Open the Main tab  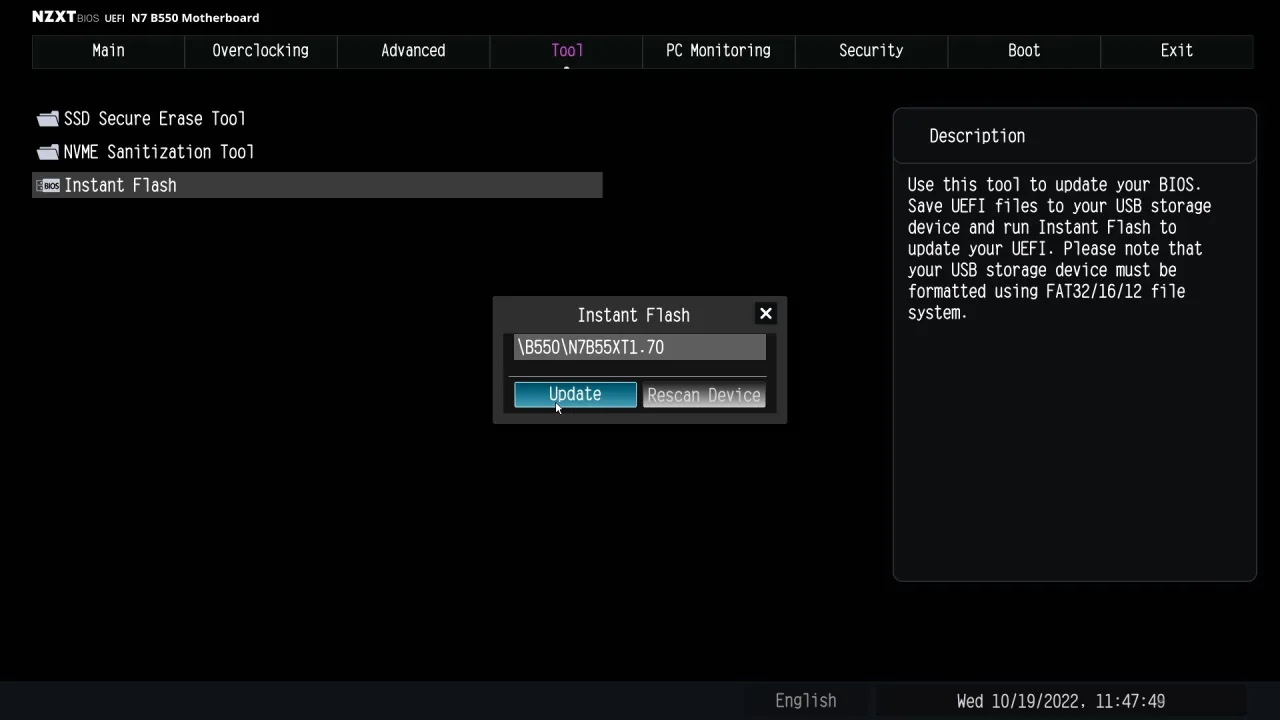[x=108, y=51]
